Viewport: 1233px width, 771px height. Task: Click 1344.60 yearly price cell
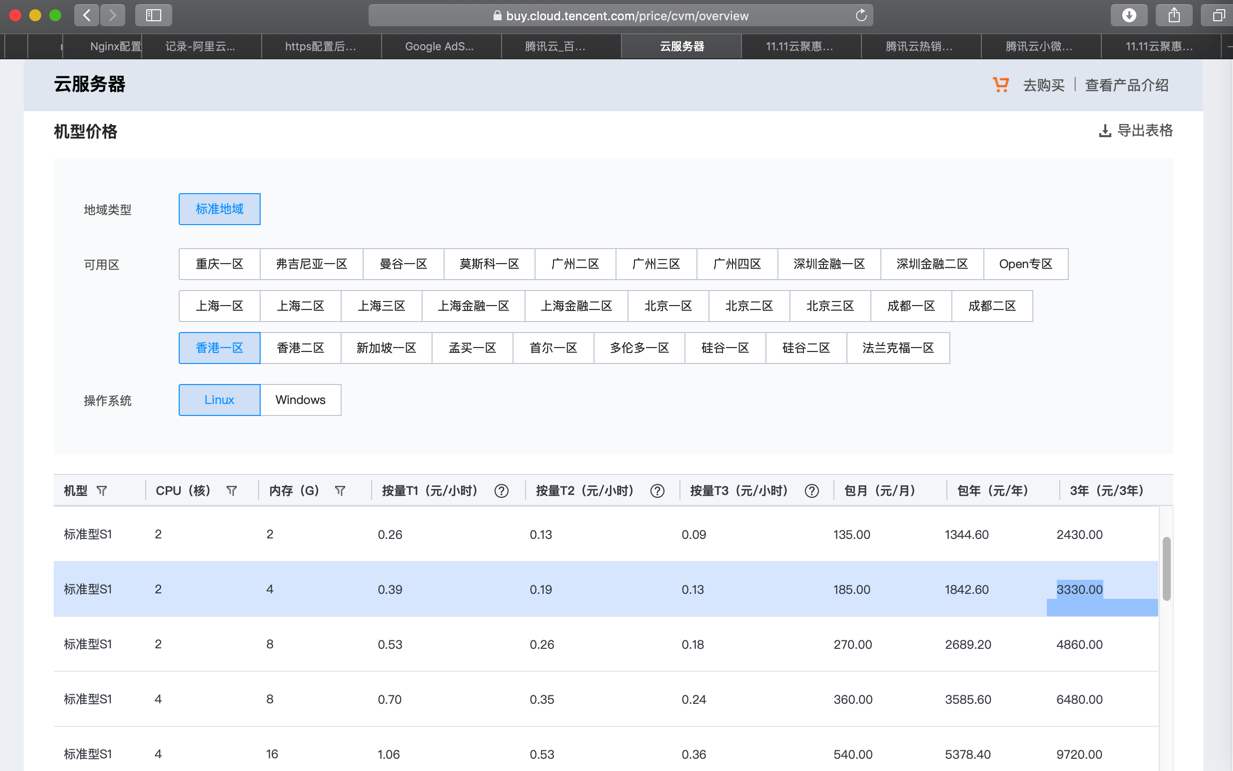[x=966, y=535]
